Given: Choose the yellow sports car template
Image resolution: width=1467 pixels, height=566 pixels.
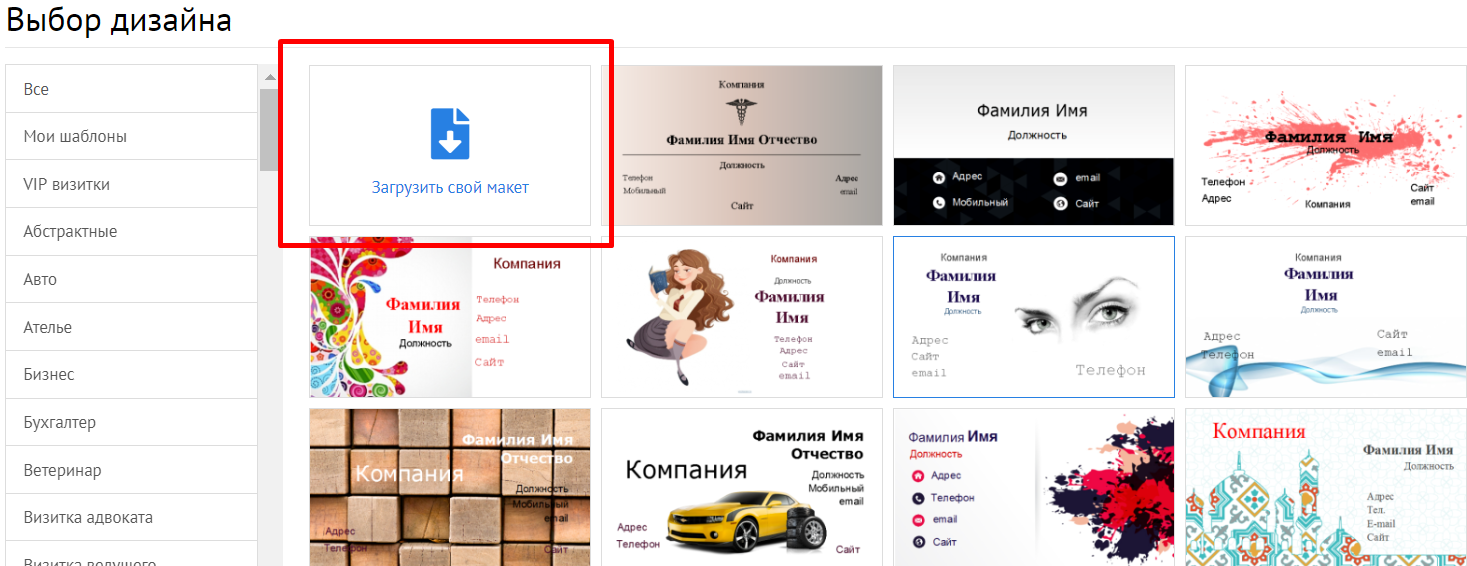Looking at the screenshot, I should click(742, 487).
